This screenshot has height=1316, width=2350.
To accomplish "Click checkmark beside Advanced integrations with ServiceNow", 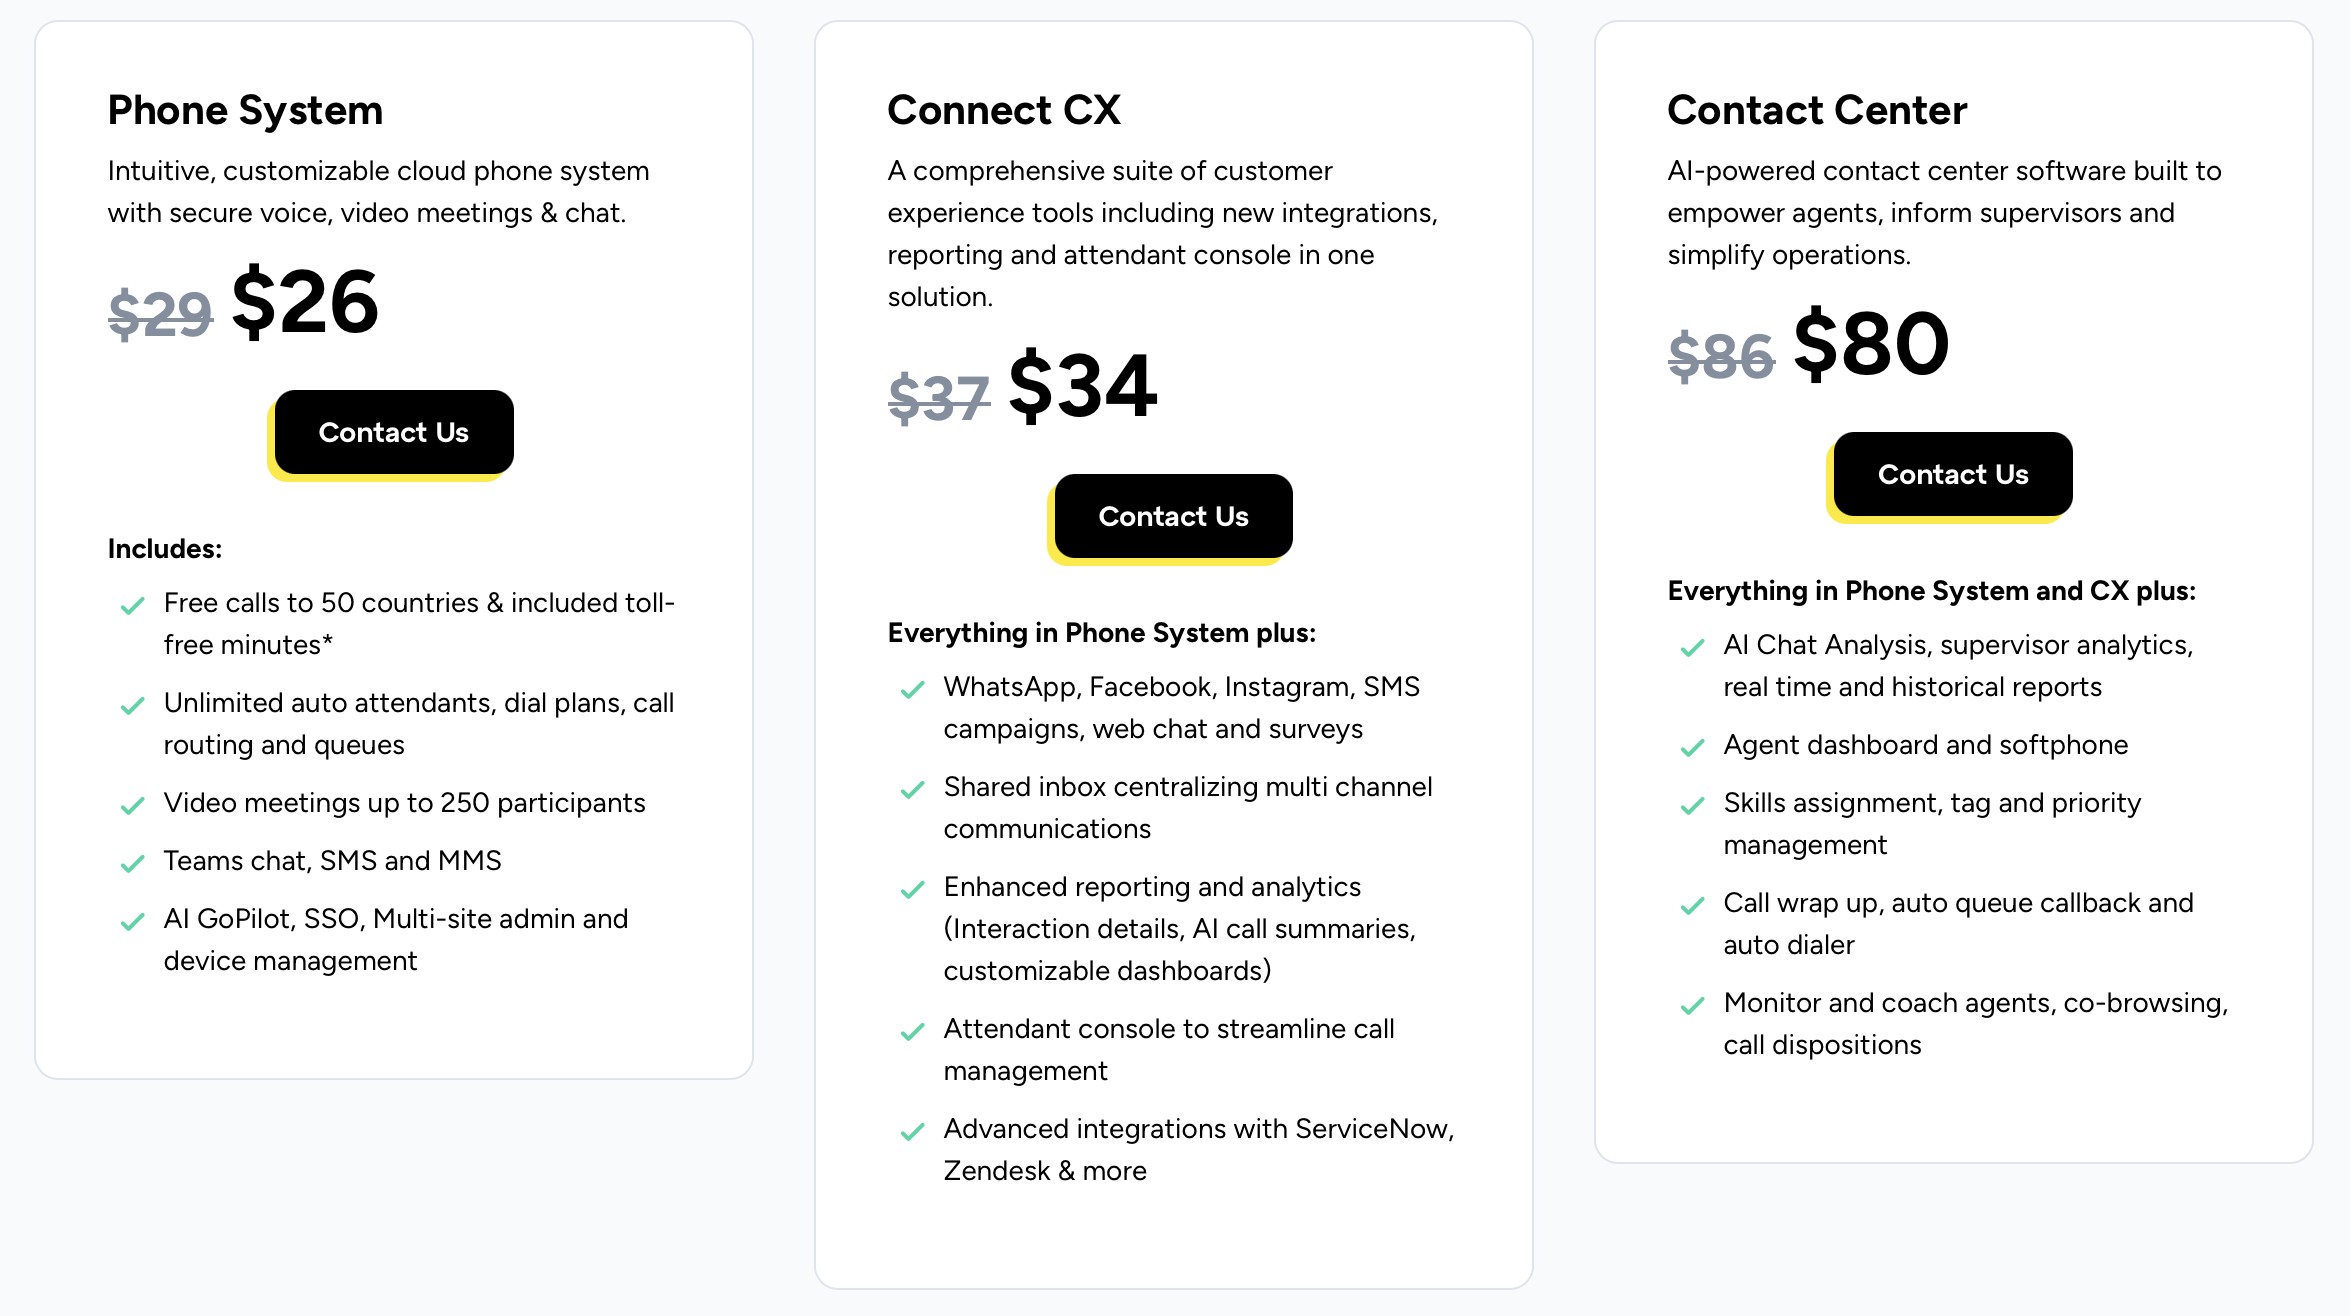I will point(912,1131).
